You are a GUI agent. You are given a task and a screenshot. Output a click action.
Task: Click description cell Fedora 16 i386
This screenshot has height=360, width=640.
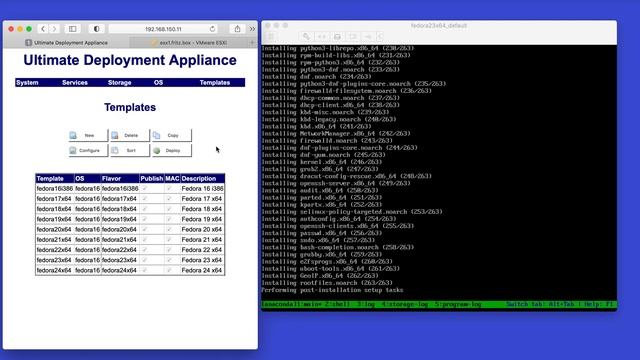pos(202,189)
